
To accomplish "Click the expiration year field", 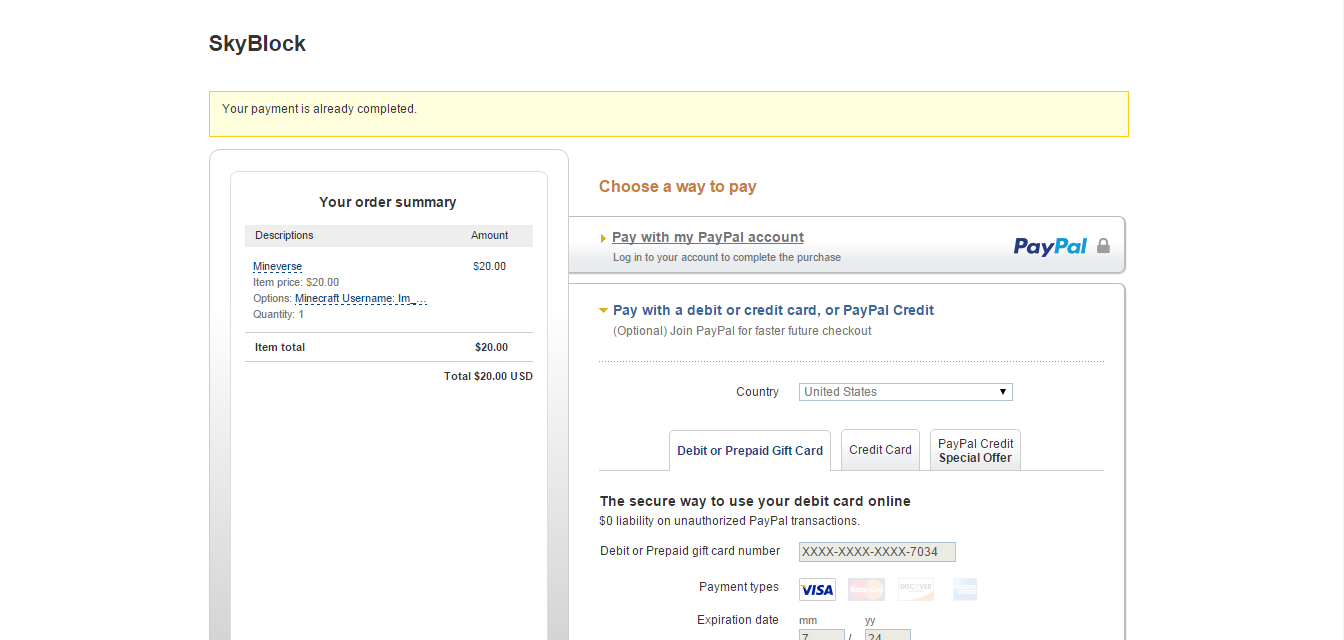I will pos(887,635).
